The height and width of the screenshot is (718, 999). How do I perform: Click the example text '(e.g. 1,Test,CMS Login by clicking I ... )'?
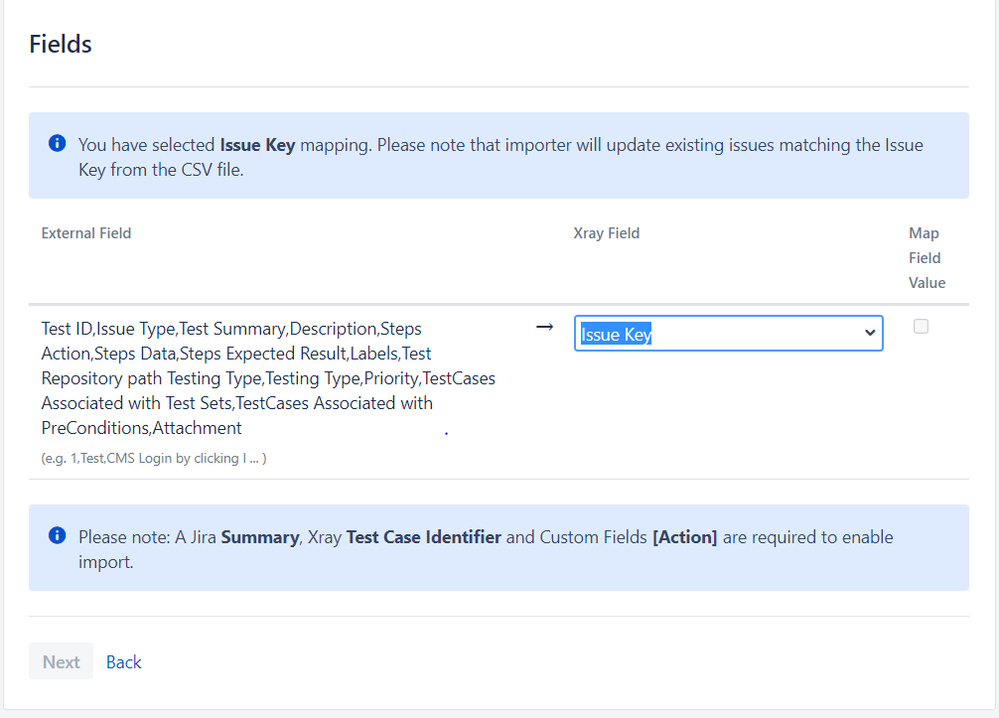coord(154,458)
